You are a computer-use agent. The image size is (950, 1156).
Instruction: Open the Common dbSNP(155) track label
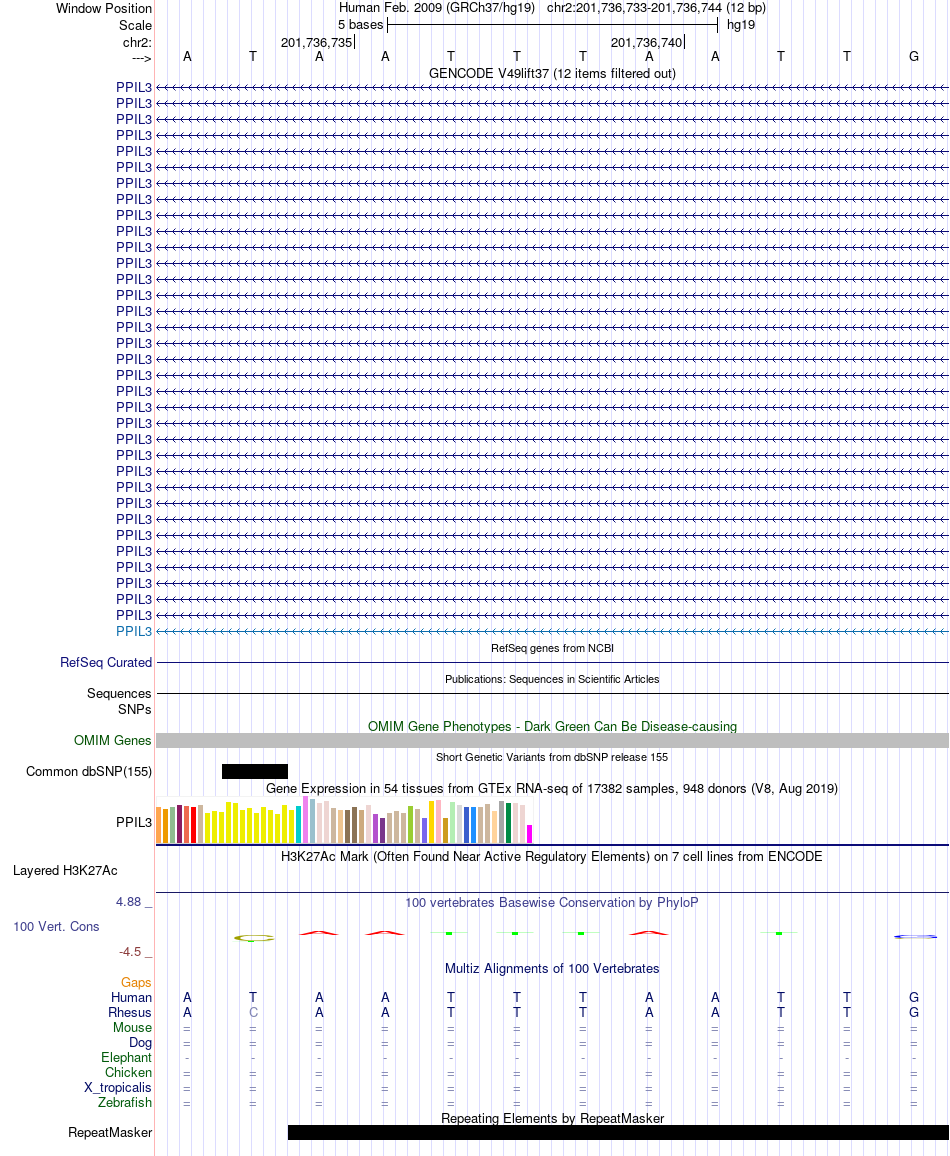pos(88,772)
